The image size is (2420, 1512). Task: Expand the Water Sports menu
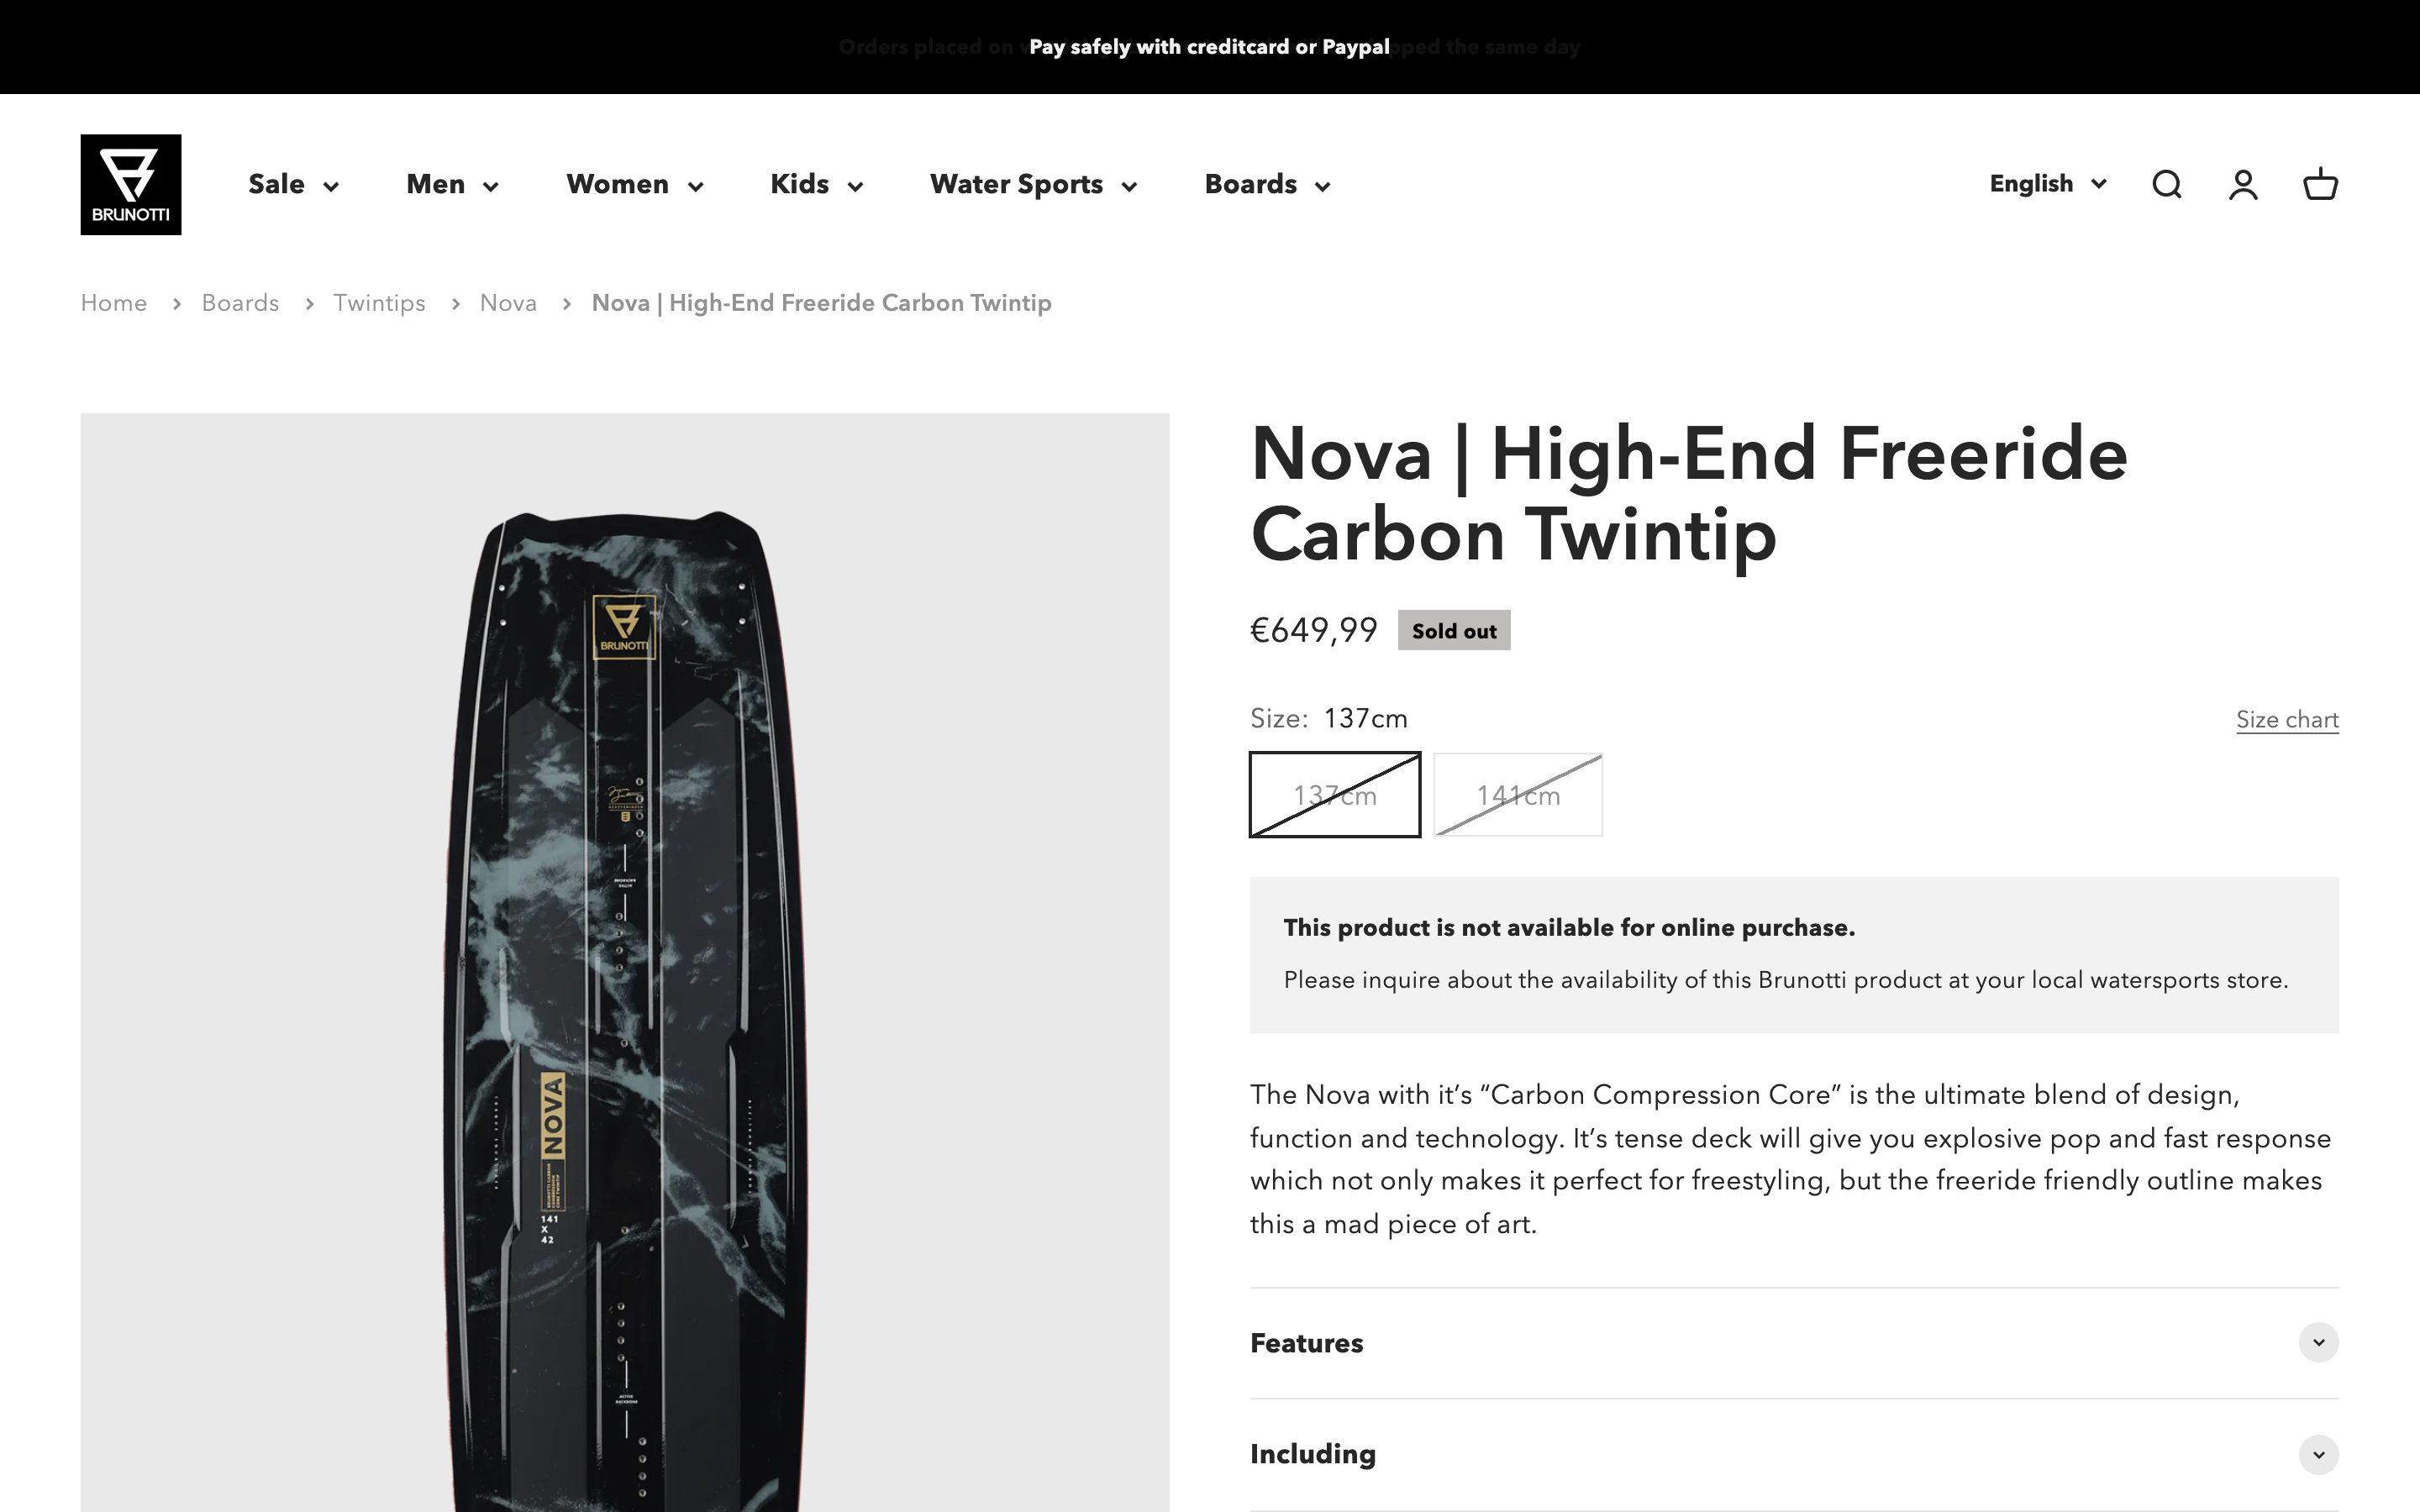[1033, 185]
